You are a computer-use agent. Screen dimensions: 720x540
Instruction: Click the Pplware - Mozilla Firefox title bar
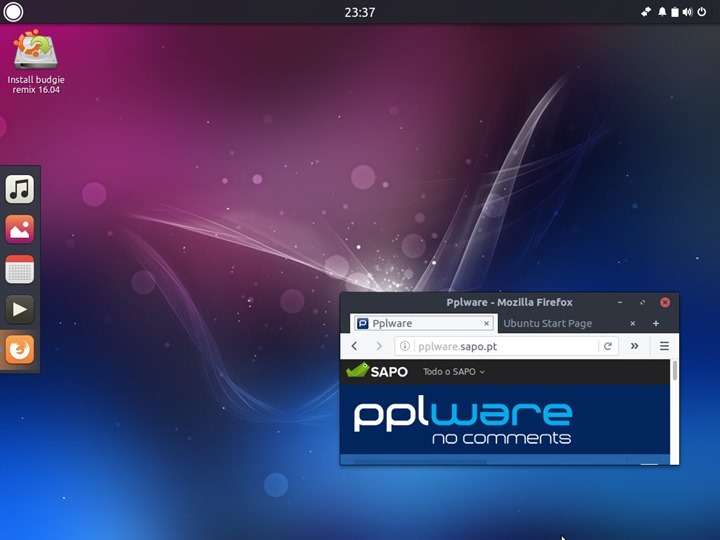pyautogui.click(x=509, y=302)
